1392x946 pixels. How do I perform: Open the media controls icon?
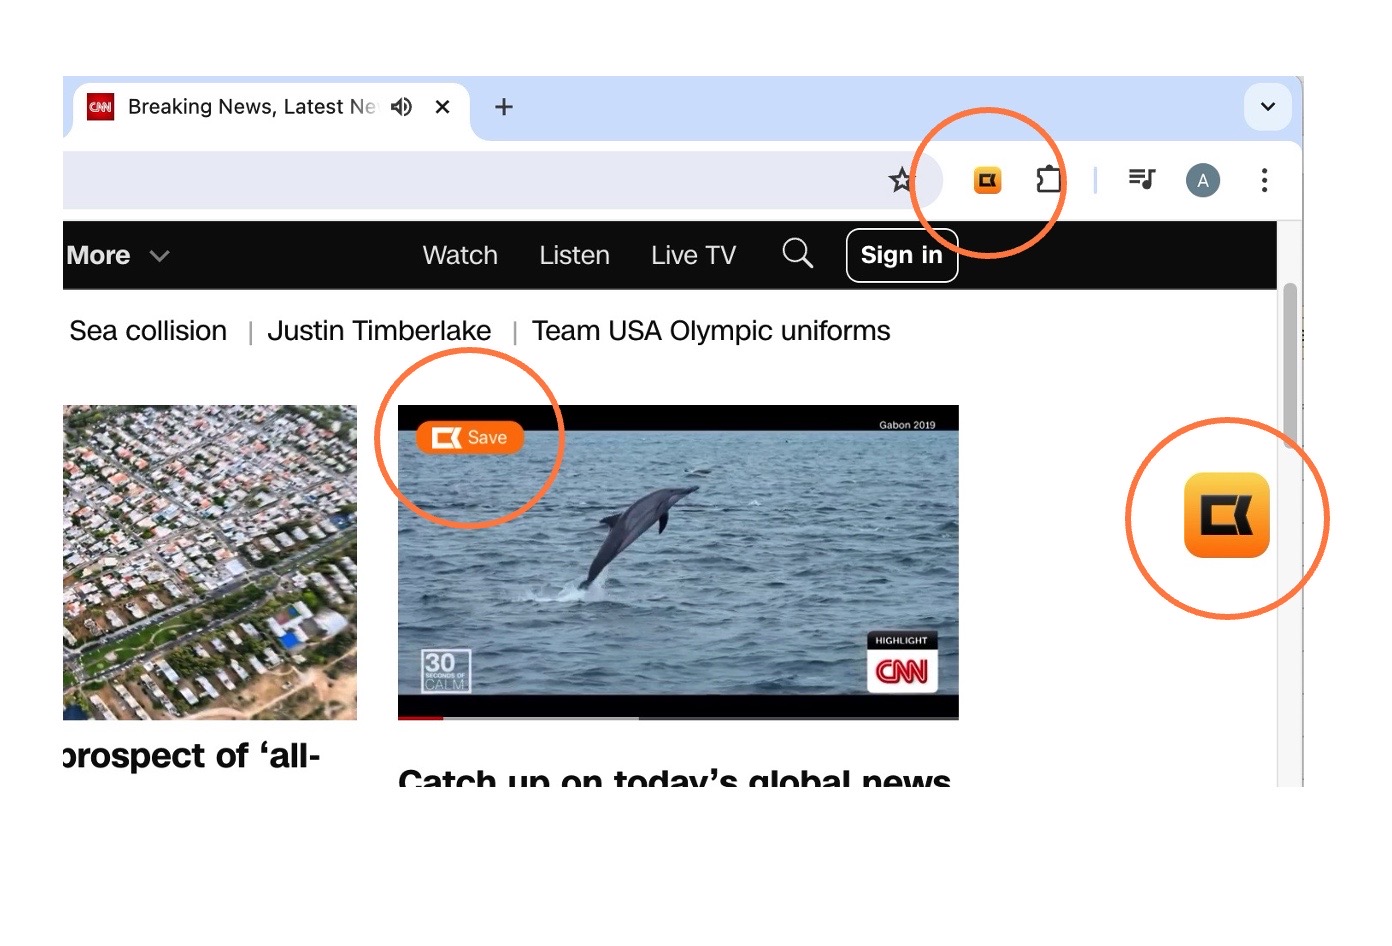1141,180
